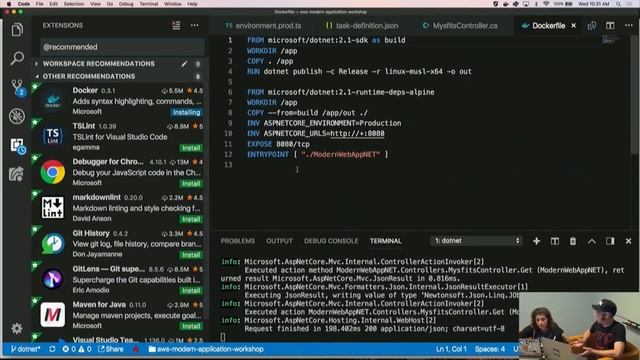Screen dimensions: 640x360
Task: Install the markdownlint extension
Action: [191, 219]
